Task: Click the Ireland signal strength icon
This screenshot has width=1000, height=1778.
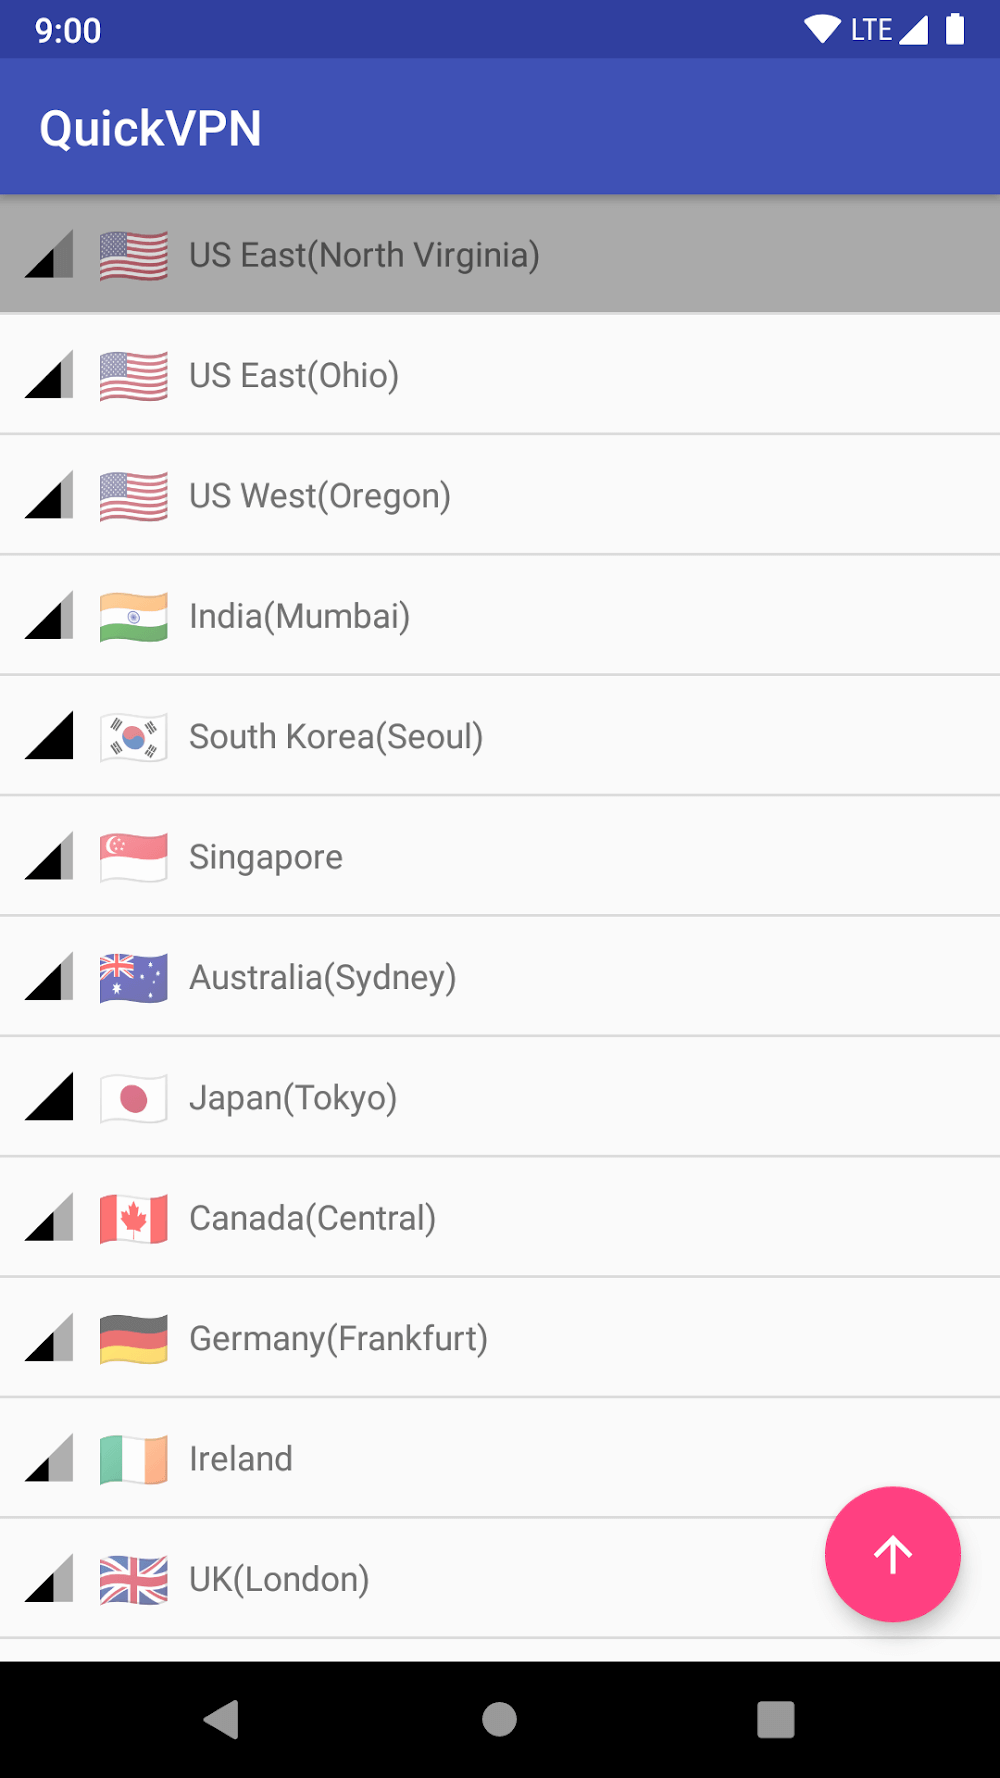Action: coord(50,1459)
